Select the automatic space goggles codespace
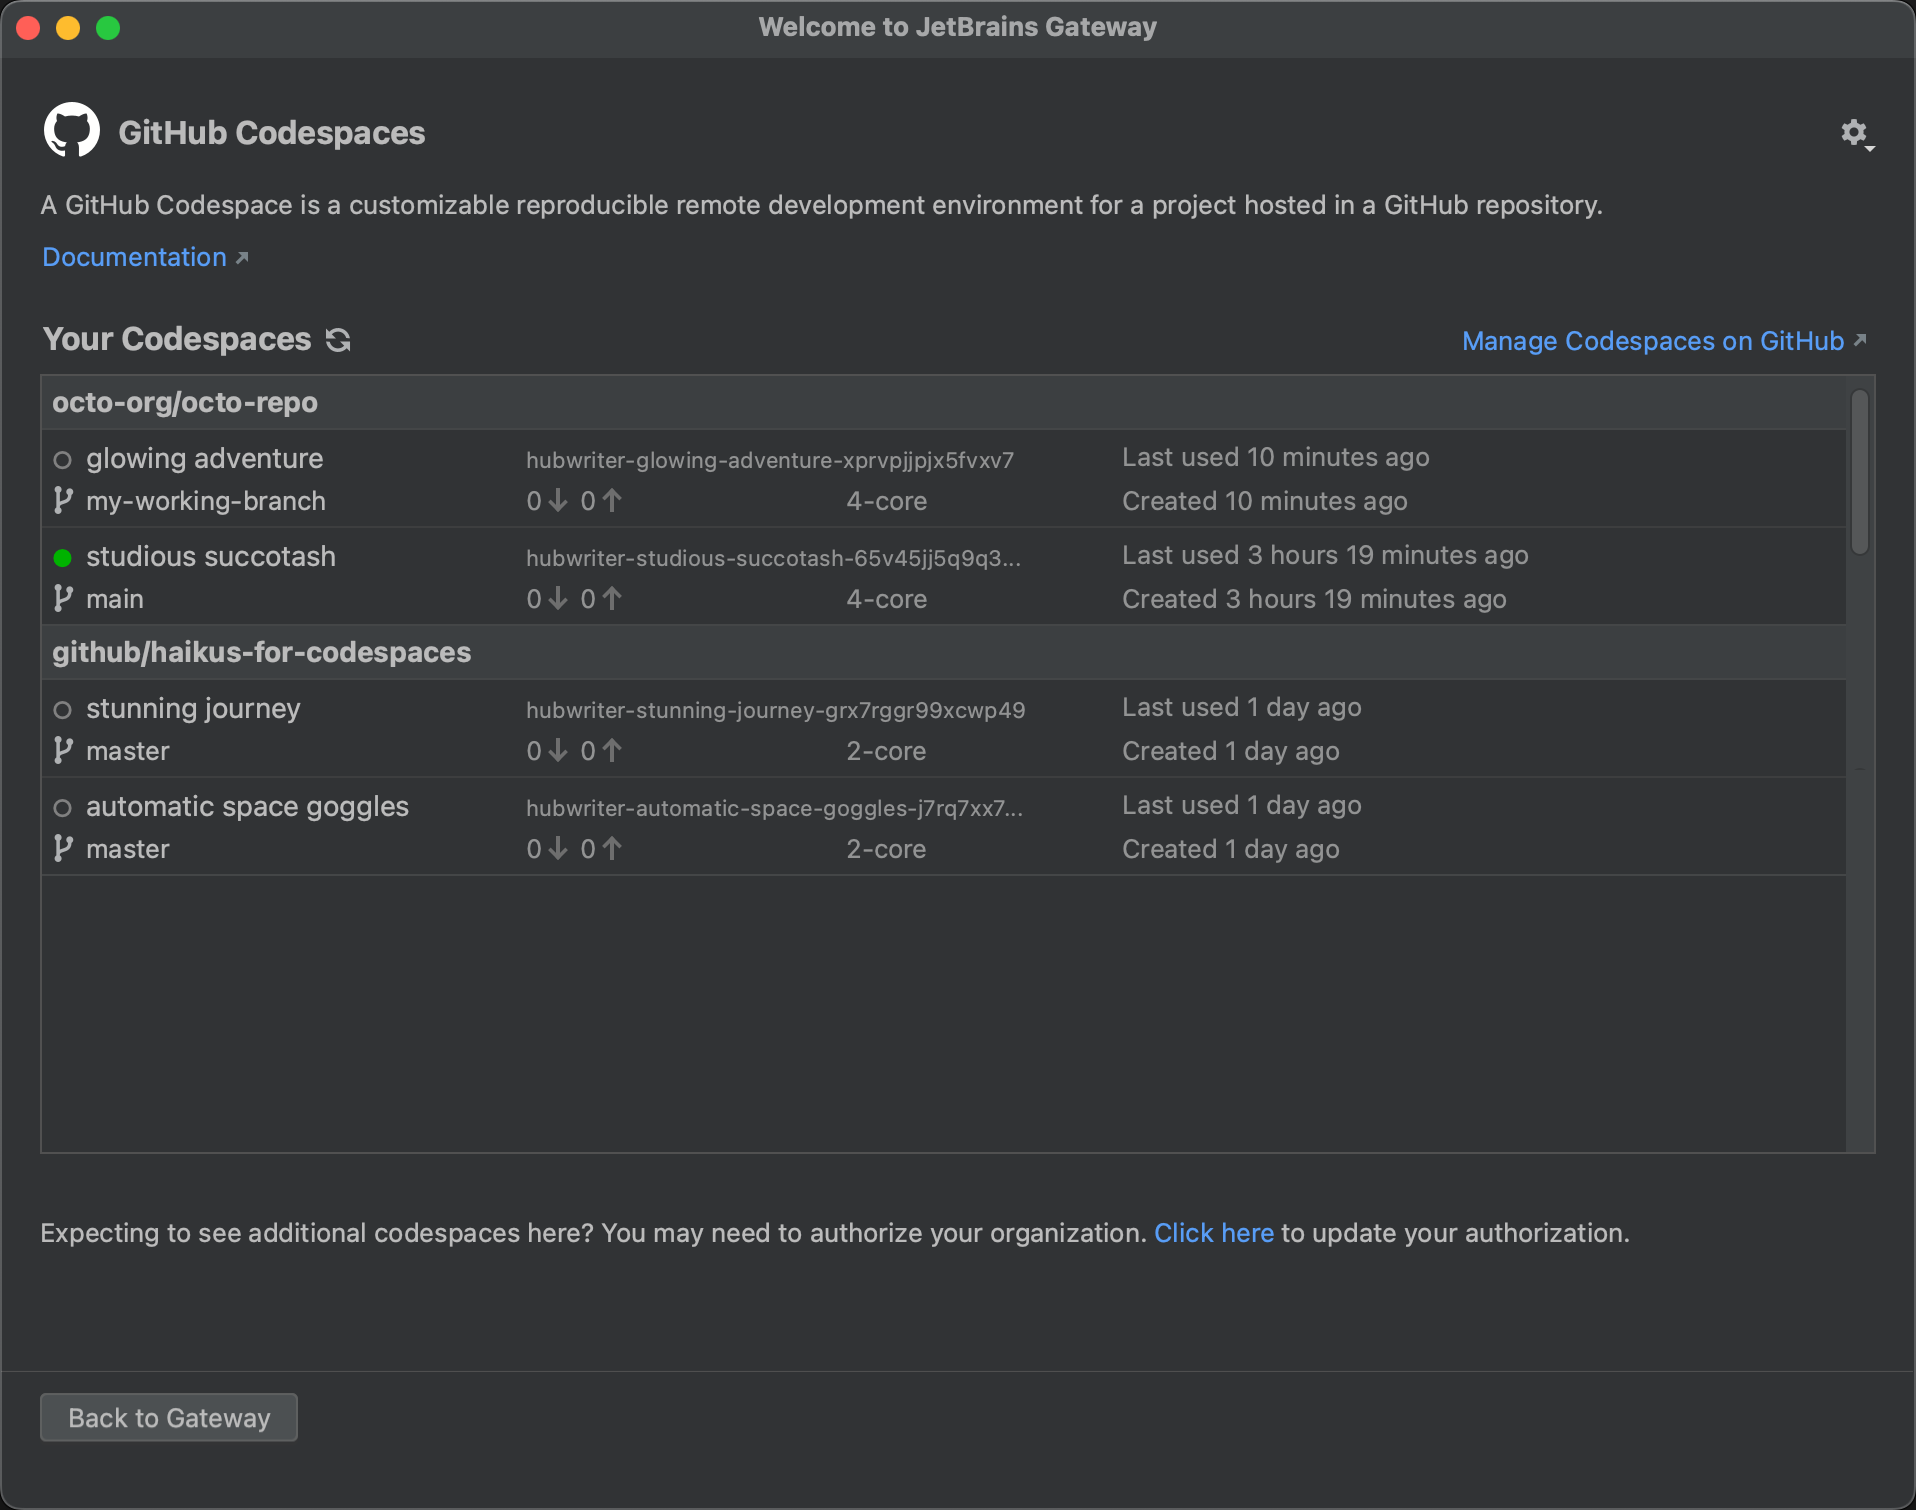Image resolution: width=1916 pixels, height=1510 pixels. (x=944, y=826)
